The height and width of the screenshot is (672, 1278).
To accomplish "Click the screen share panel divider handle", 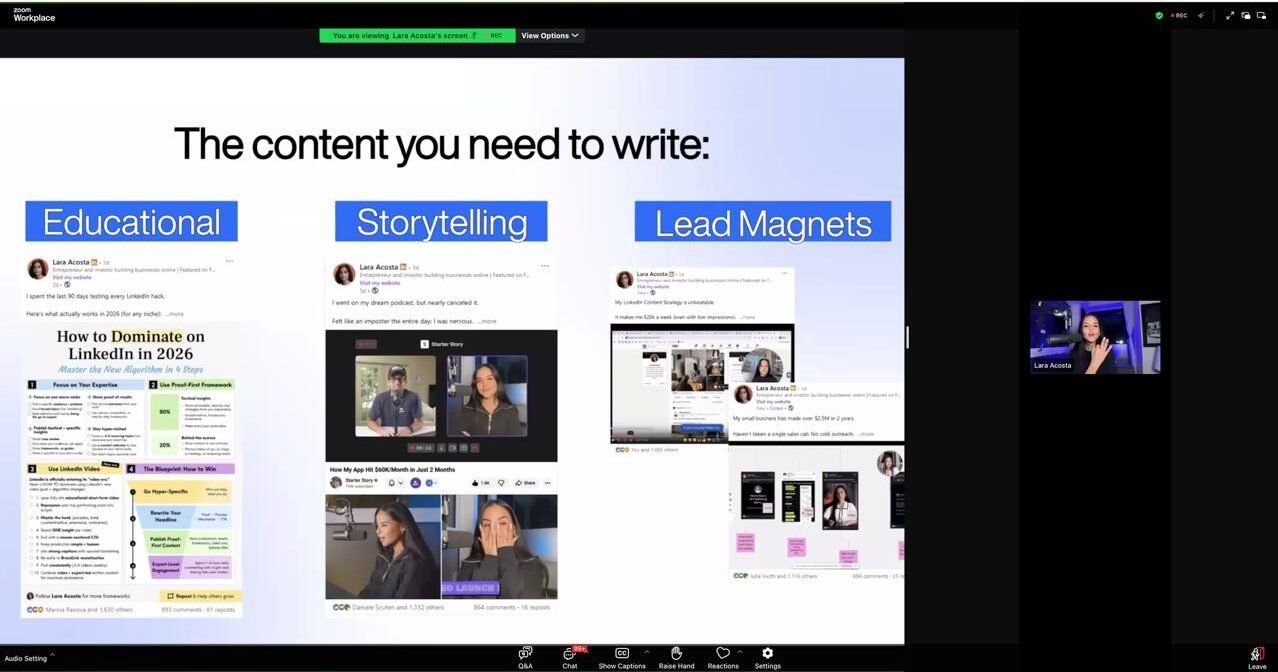I will coord(907,337).
